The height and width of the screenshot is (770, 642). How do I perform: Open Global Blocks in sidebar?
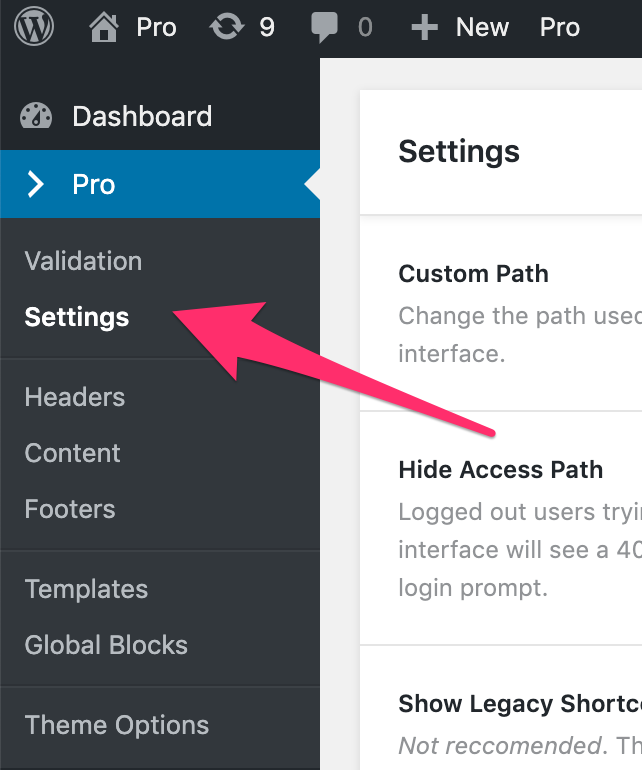point(106,645)
